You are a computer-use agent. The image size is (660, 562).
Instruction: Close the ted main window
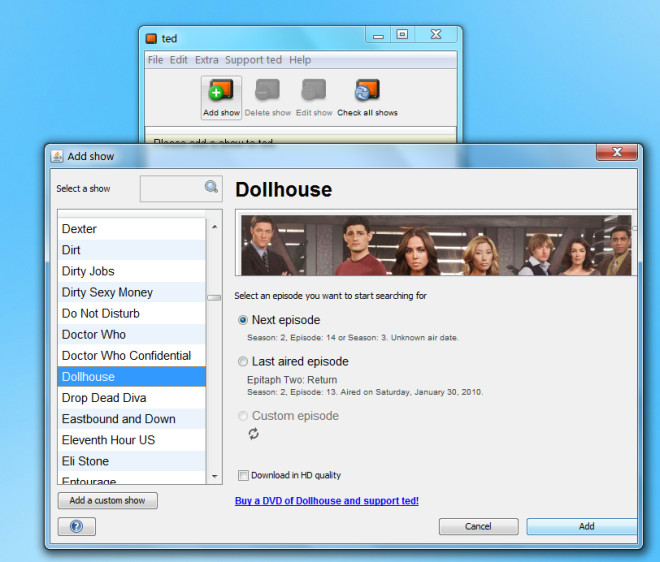pyautogui.click(x=436, y=35)
